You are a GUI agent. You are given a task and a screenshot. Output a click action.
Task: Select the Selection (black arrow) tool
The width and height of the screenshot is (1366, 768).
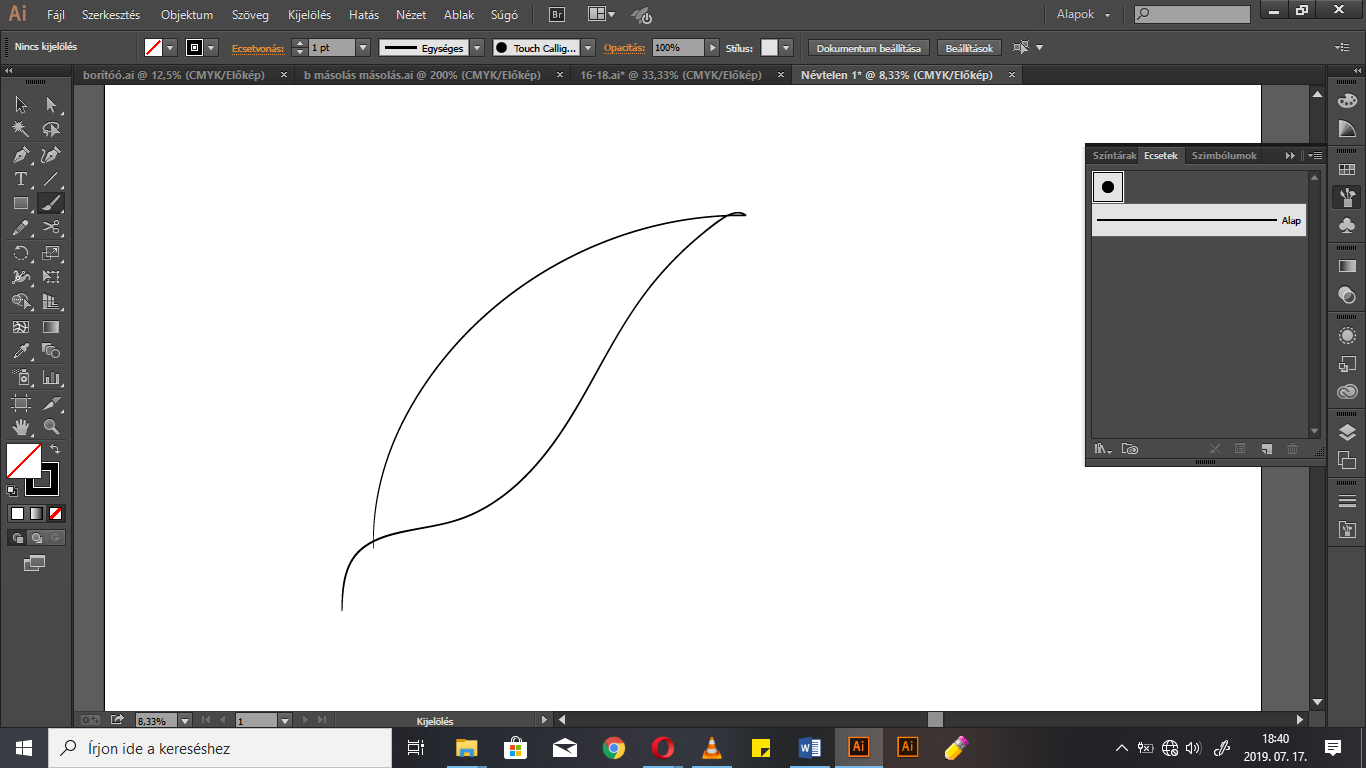[21, 105]
